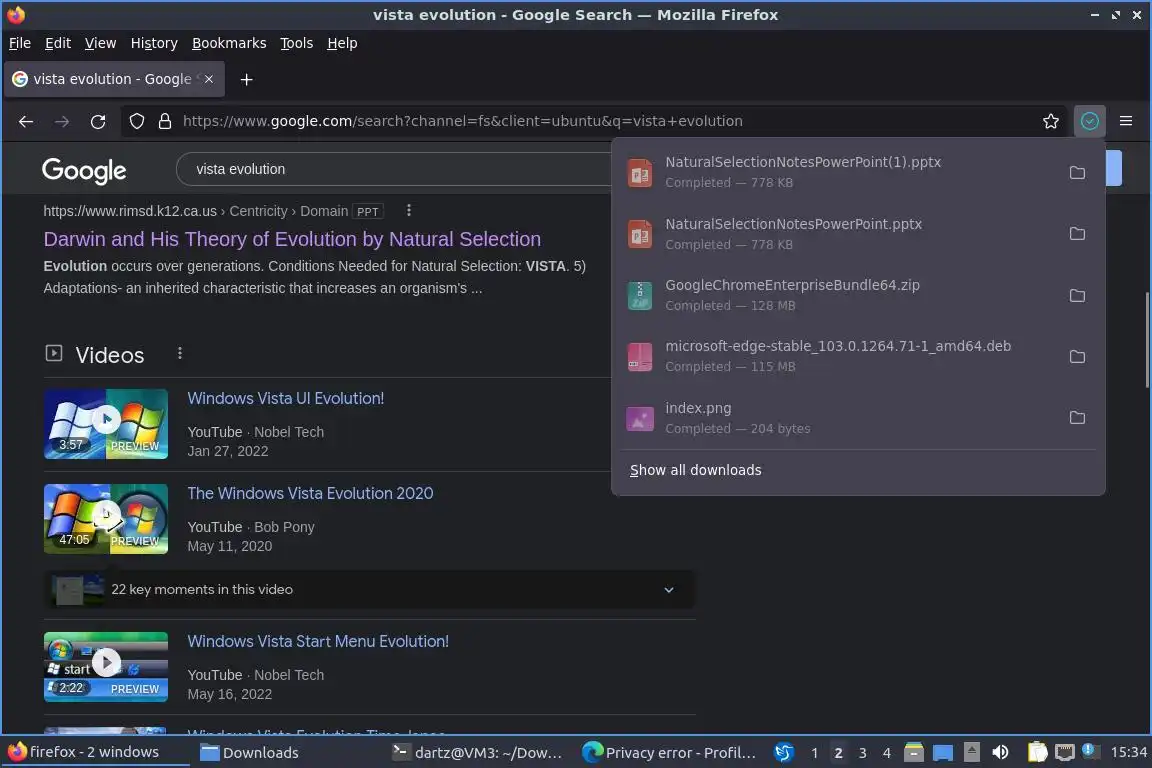The width and height of the screenshot is (1152, 768).
Task: Click Show all downloads
Action: click(695, 470)
